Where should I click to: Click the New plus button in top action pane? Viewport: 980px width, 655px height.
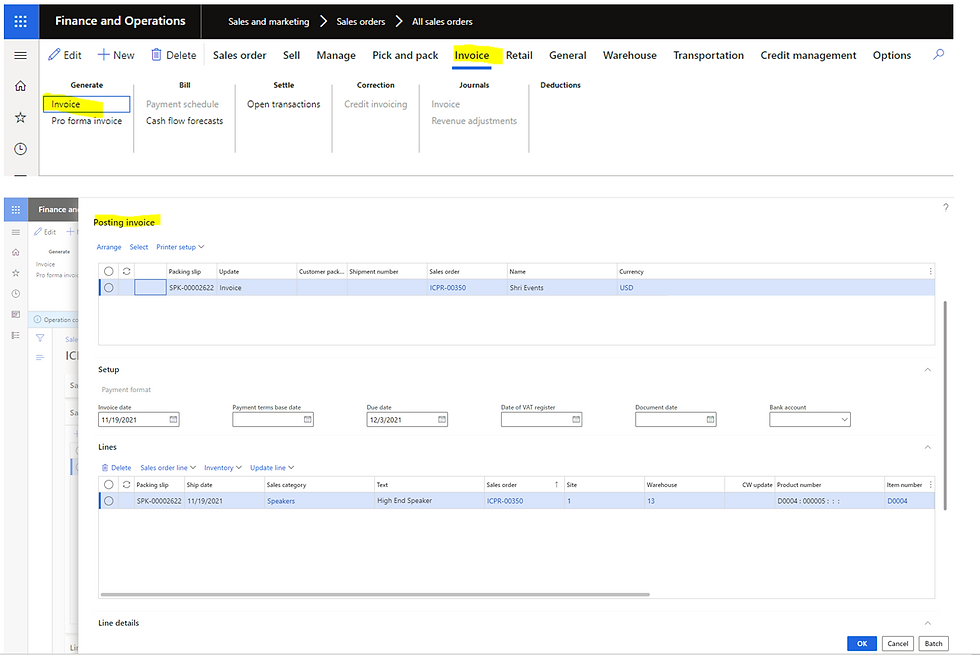tap(116, 55)
